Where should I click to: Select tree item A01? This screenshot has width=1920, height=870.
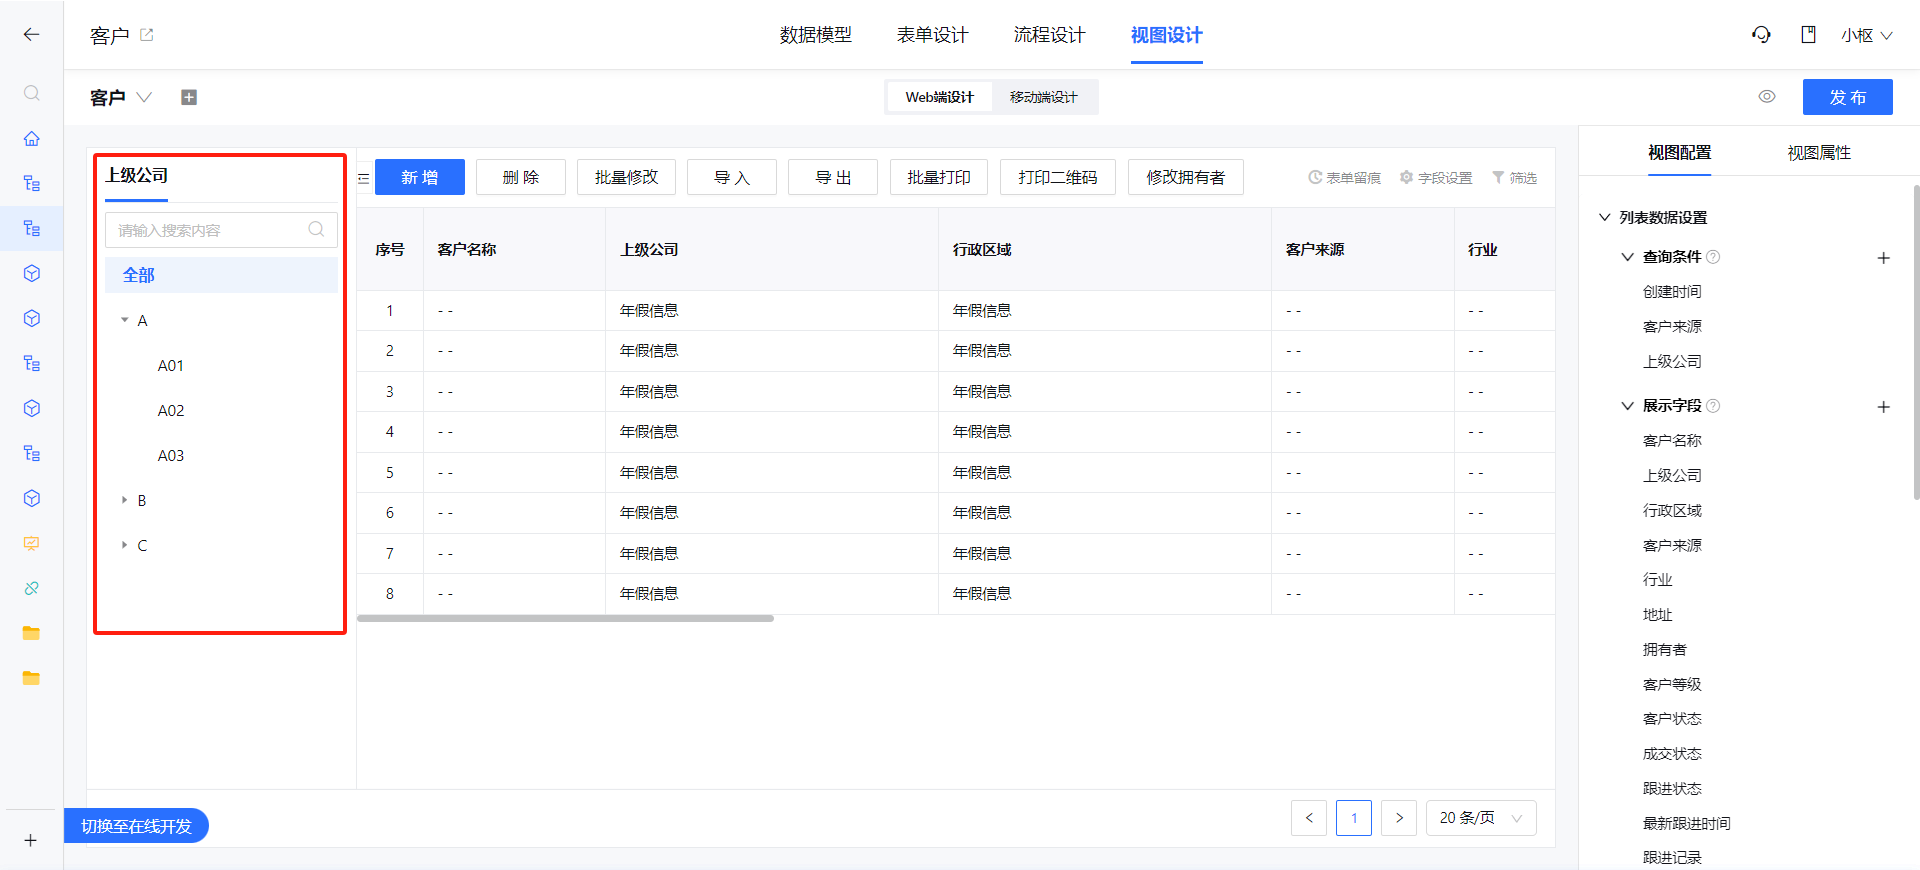click(171, 365)
